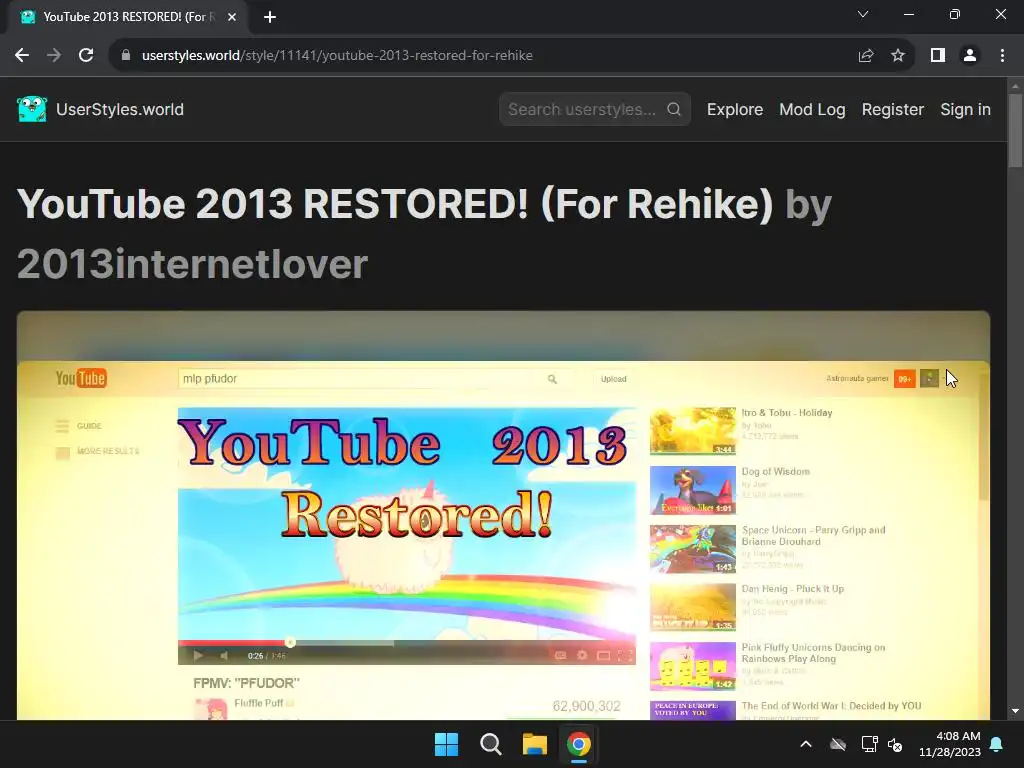Open the Windows Start menu

click(447, 744)
